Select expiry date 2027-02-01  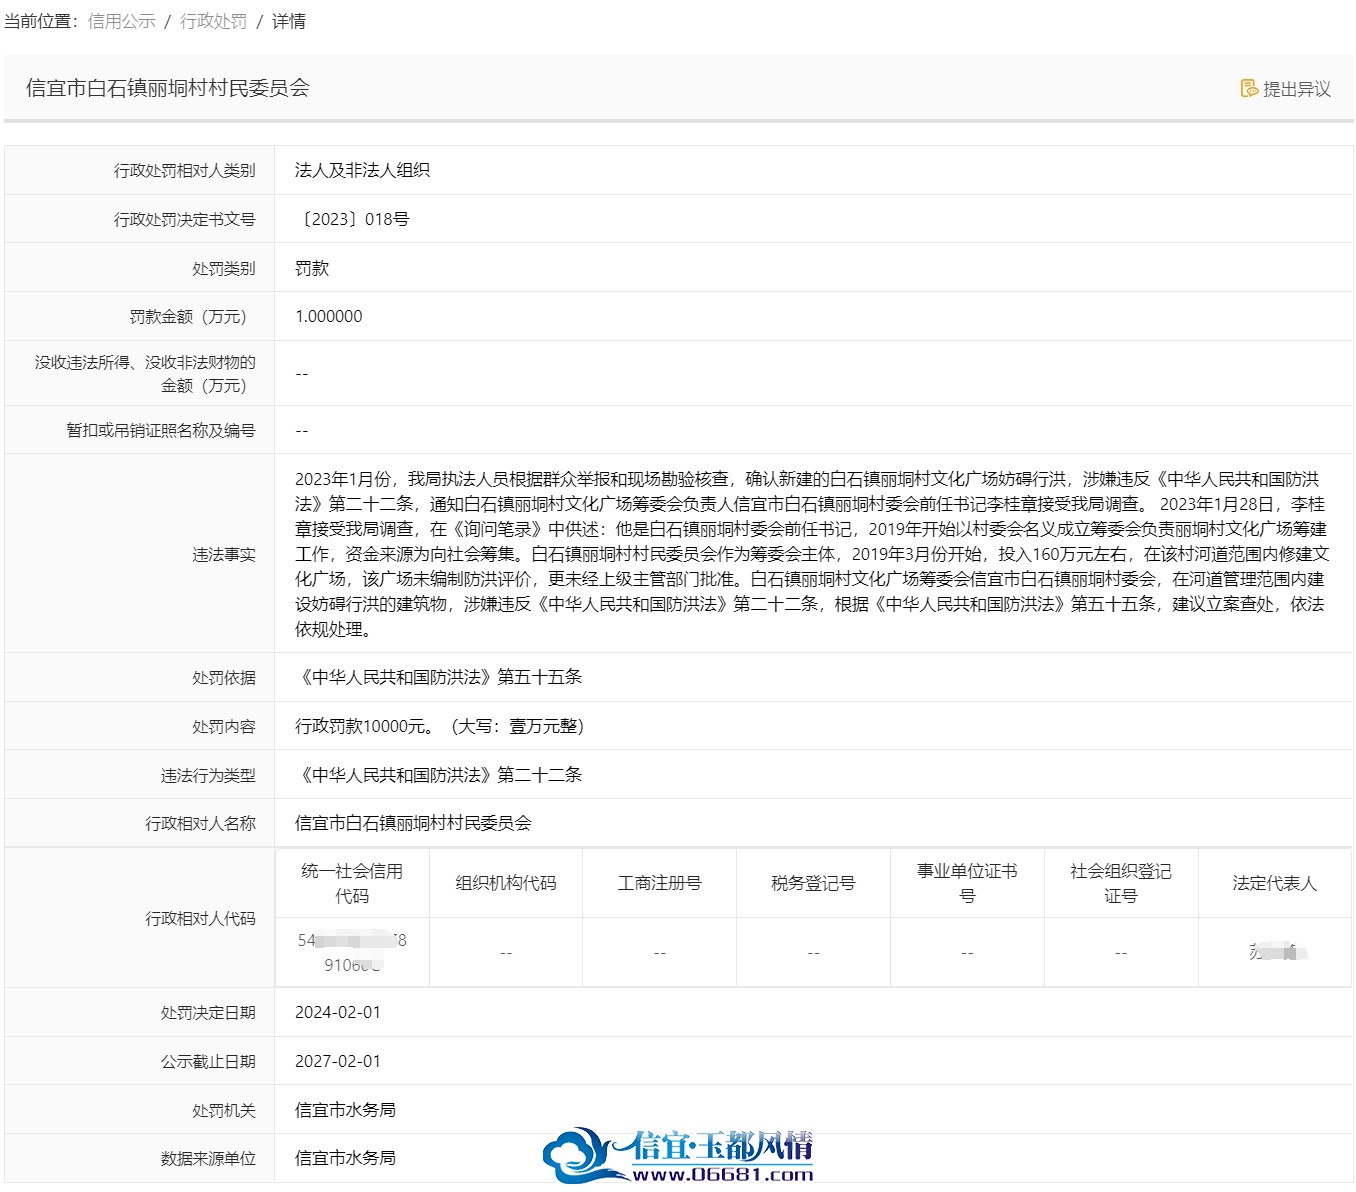338,1061
